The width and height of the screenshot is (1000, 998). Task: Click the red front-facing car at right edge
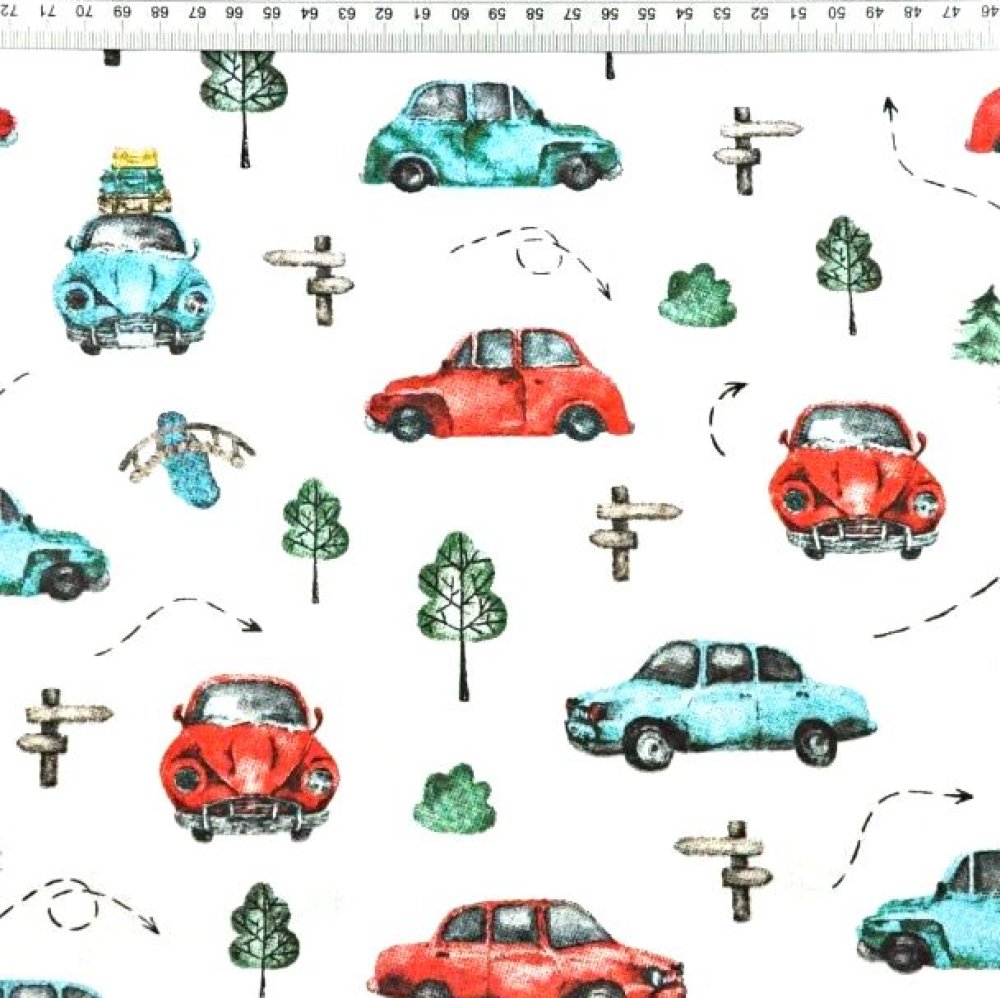tap(857, 480)
